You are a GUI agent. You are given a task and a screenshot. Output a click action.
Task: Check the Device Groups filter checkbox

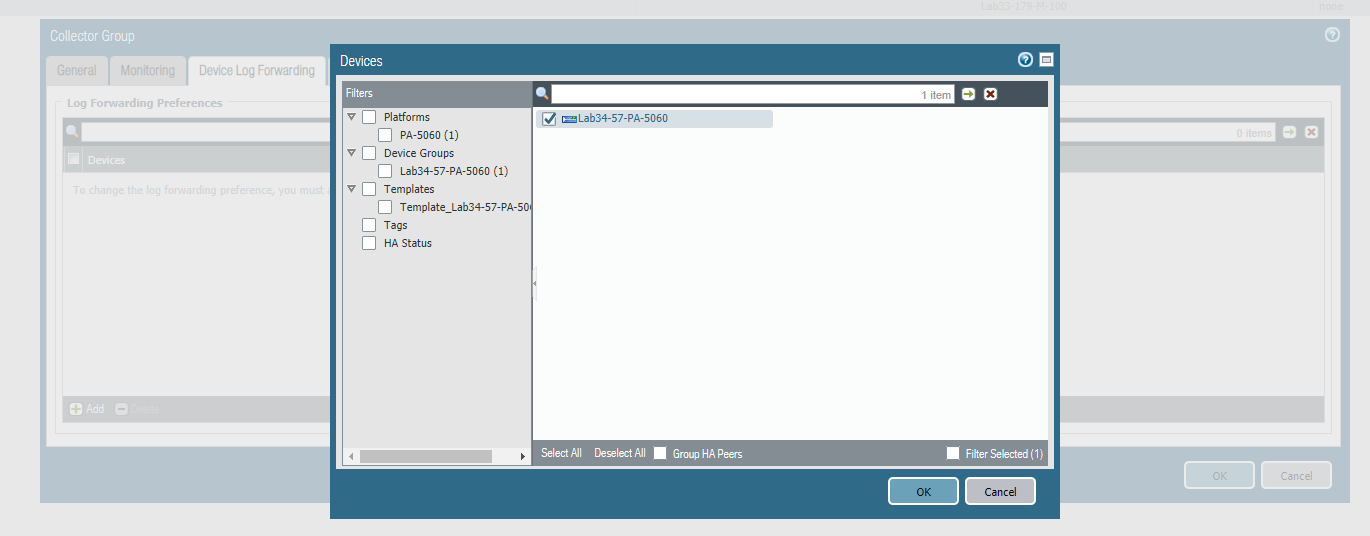click(369, 153)
